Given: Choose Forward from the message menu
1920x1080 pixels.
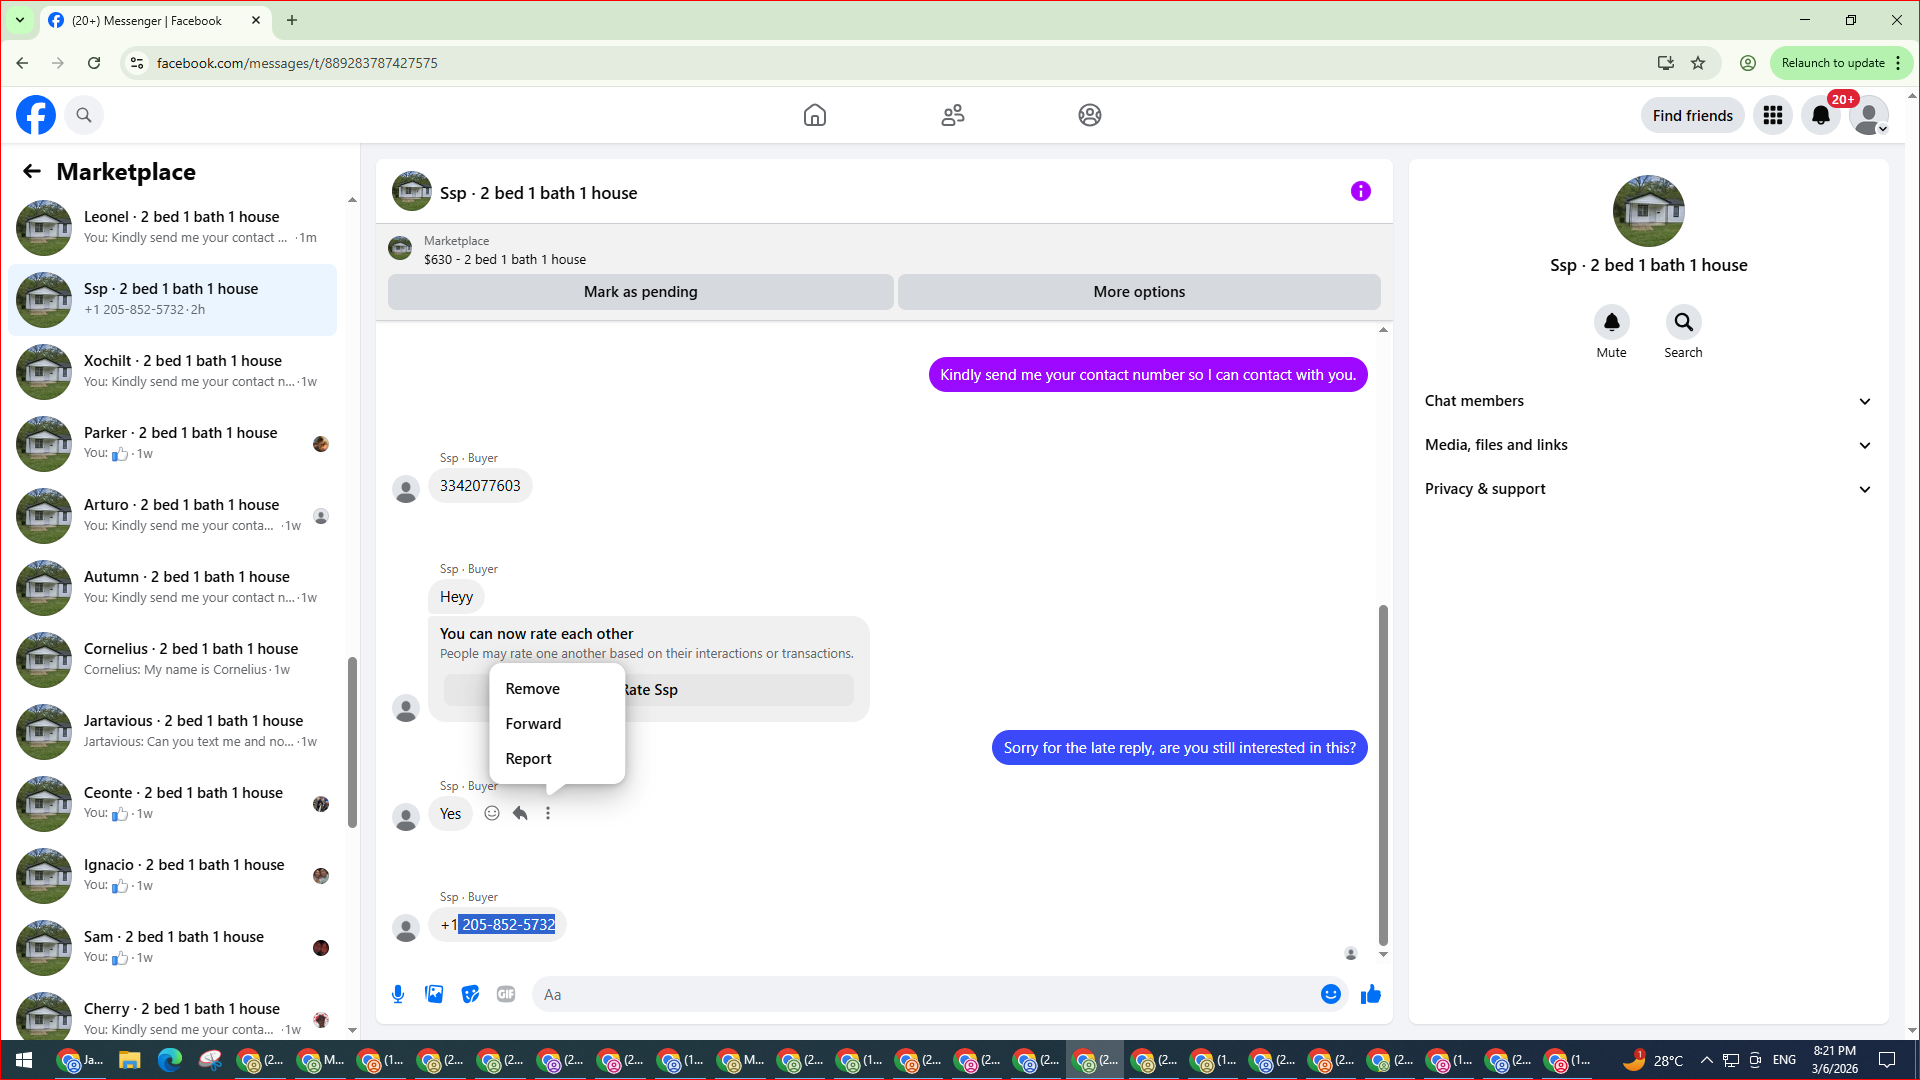Looking at the screenshot, I should pos(533,724).
